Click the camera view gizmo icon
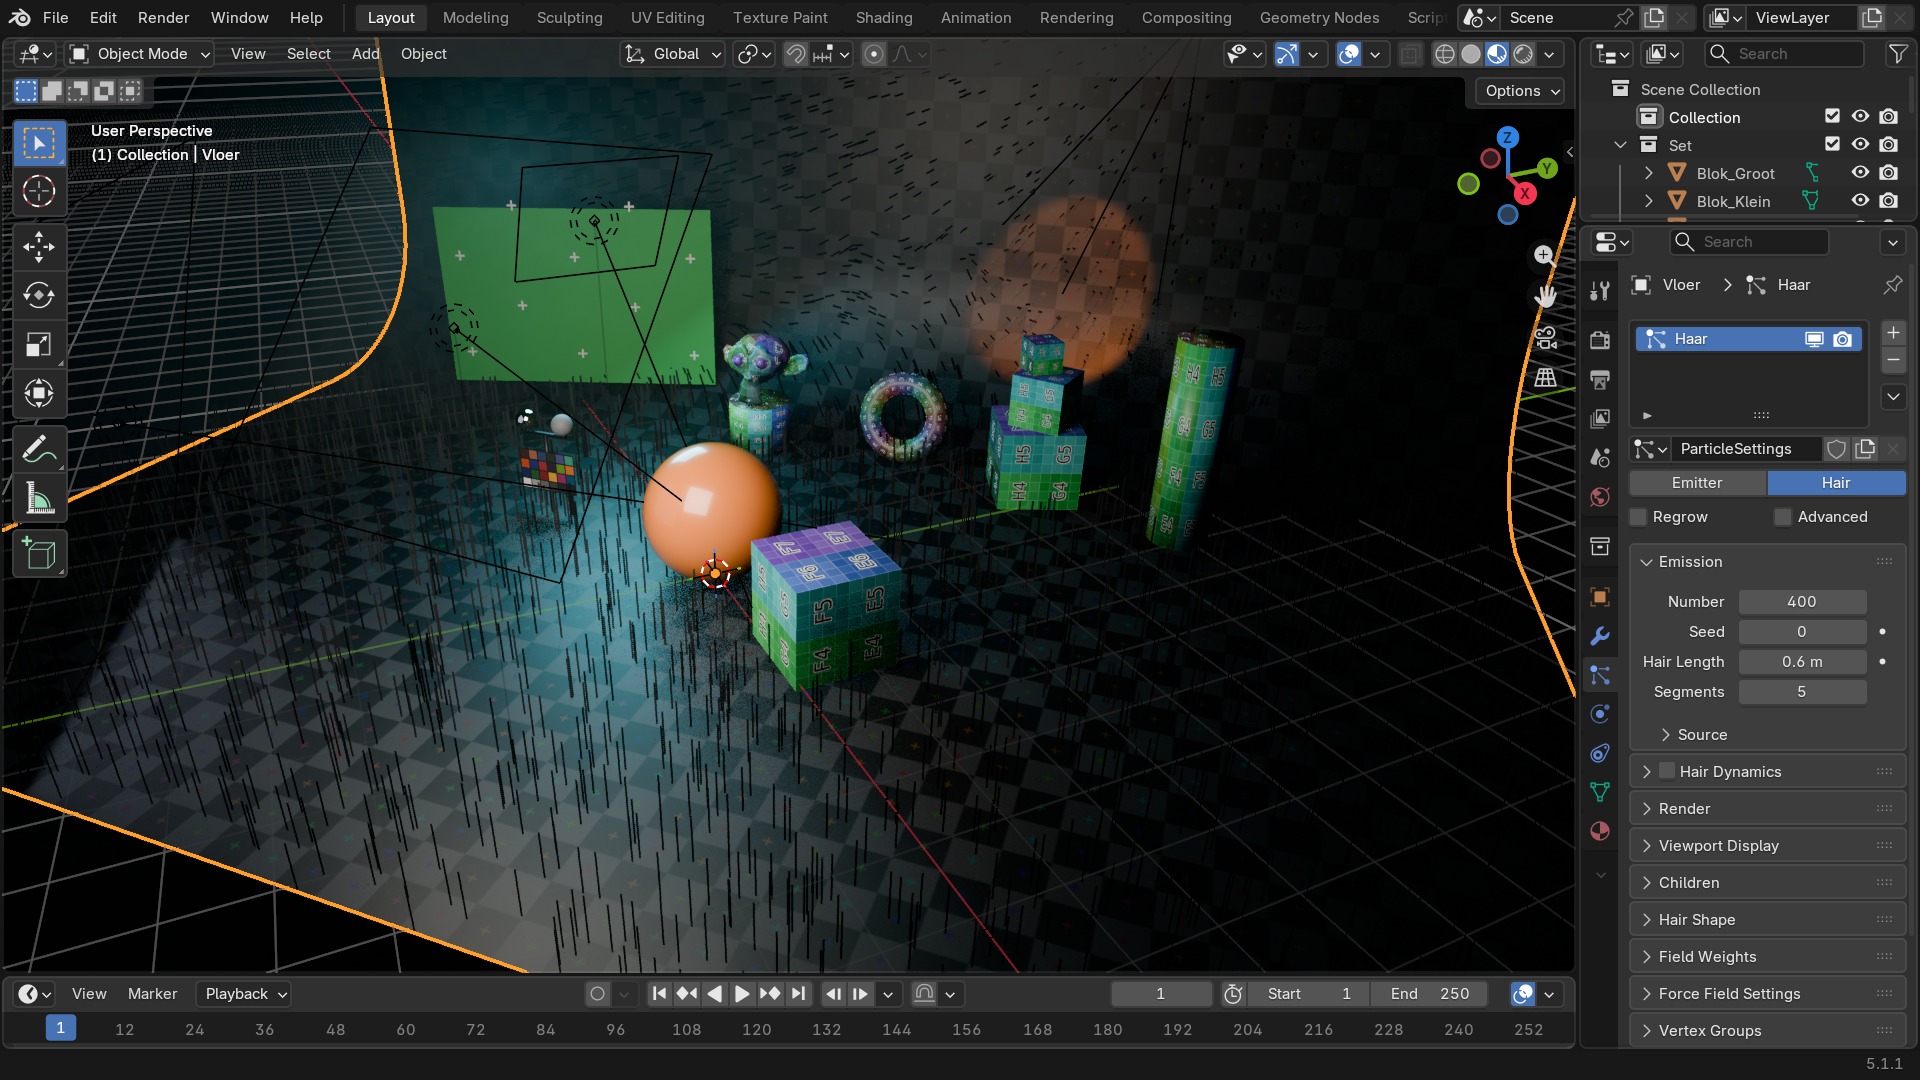This screenshot has height=1080, width=1920. (1546, 338)
